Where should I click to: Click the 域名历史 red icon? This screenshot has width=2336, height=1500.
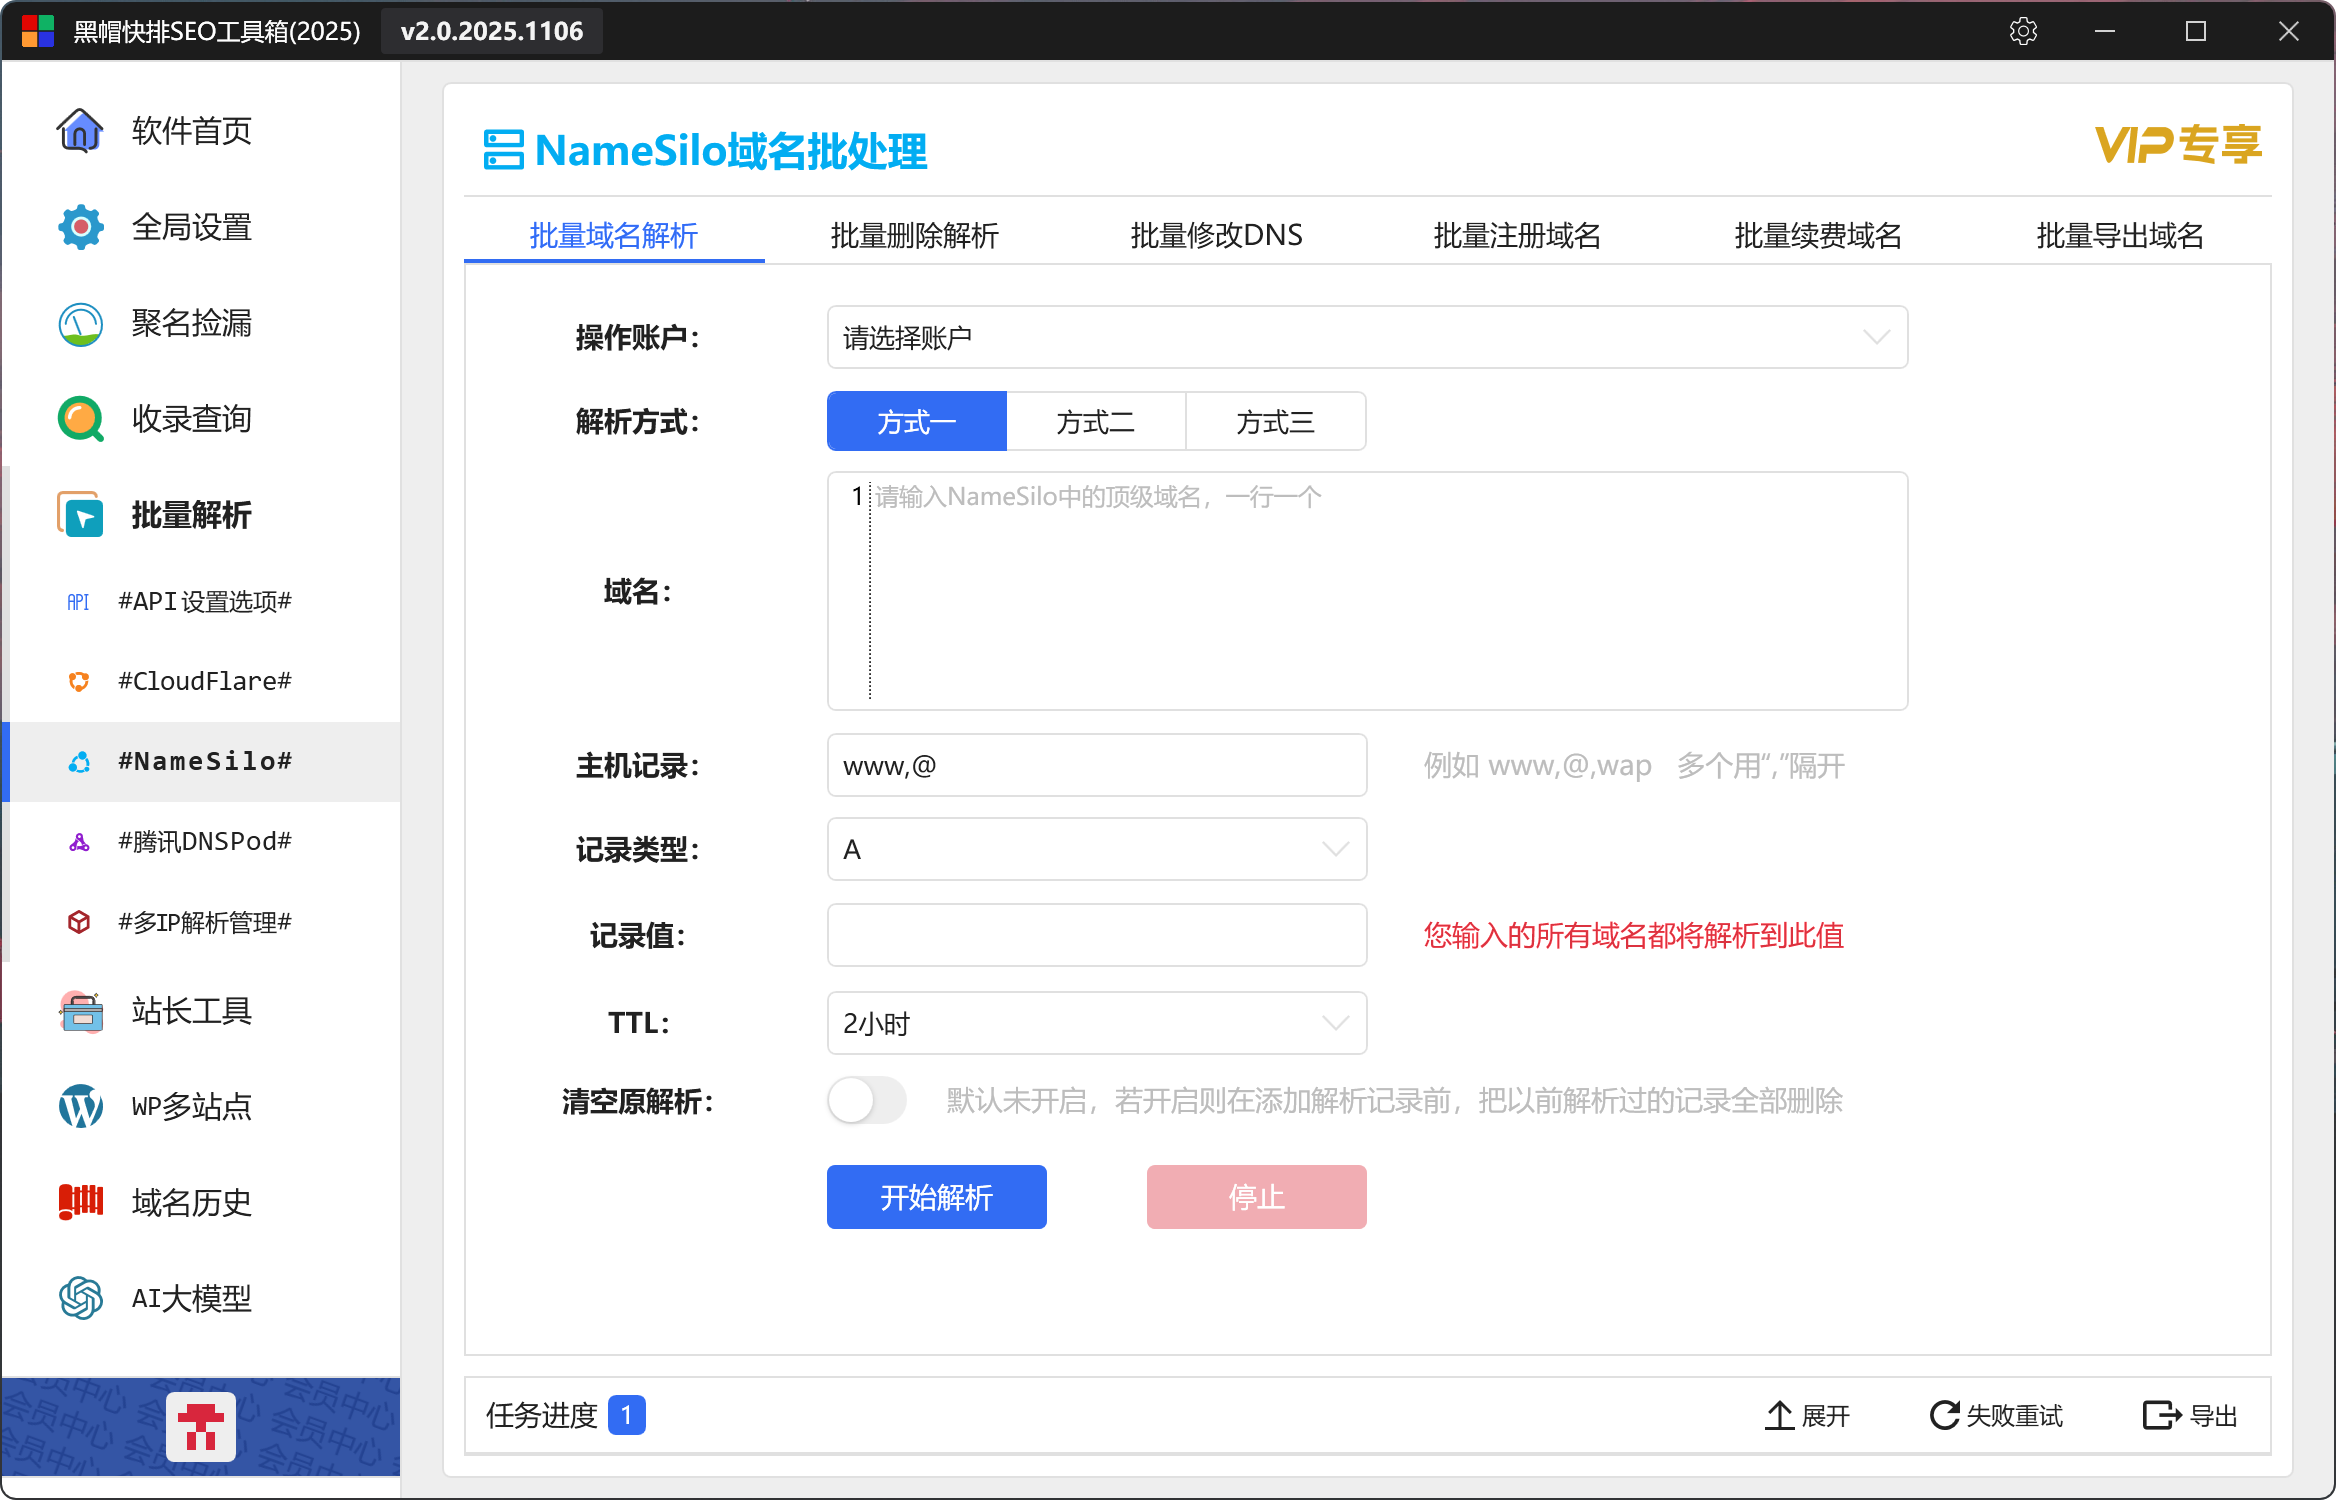pos(80,1202)
